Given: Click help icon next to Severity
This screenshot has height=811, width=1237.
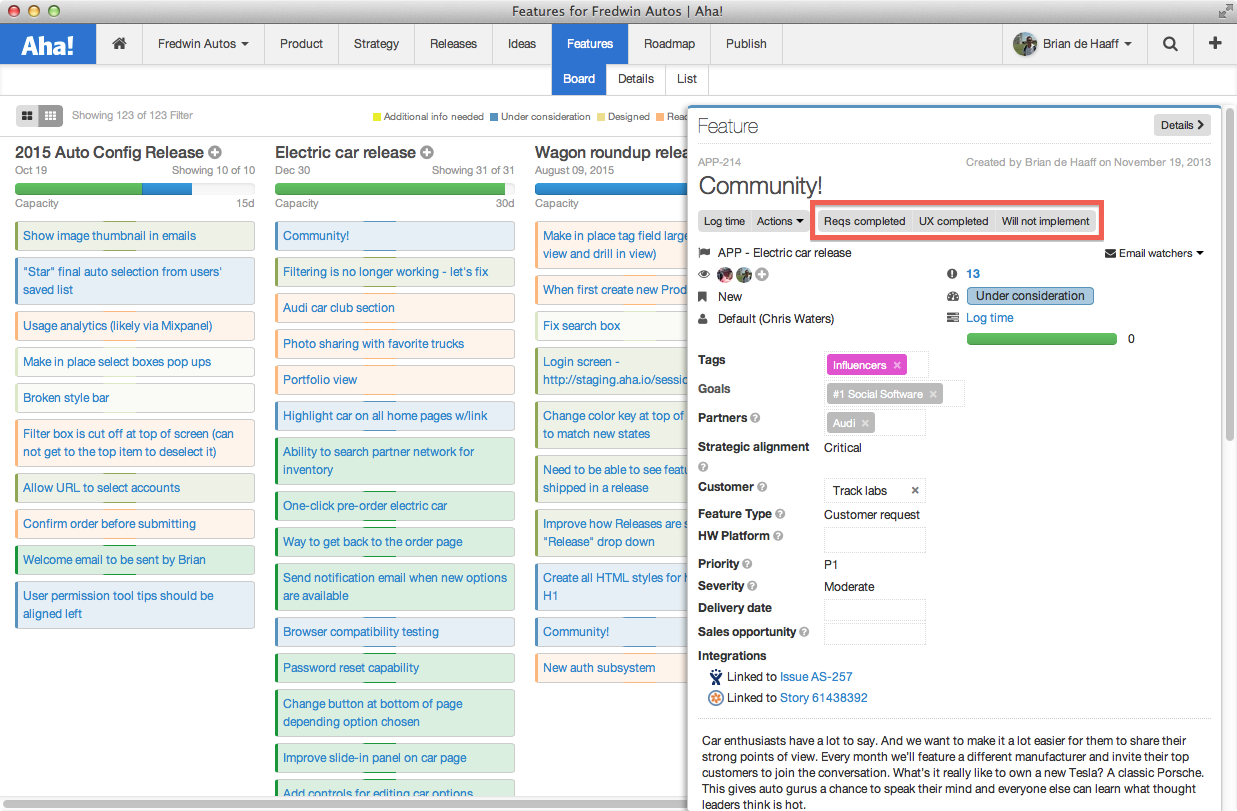Looking at the screenshot, I should pyautogui.click(x=752, y=586).
